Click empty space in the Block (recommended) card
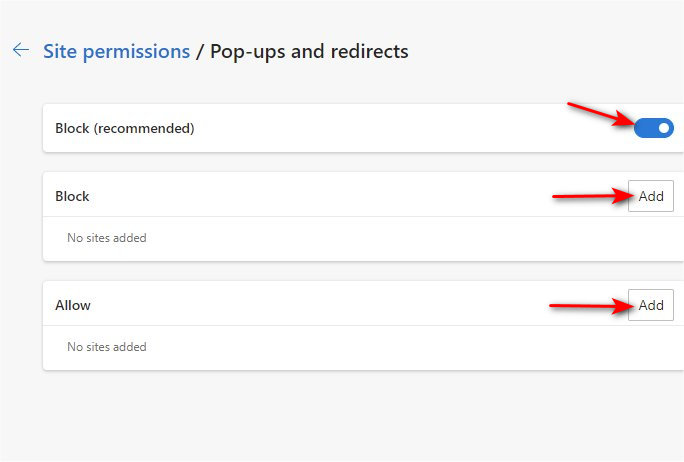 tap(400, 128)
